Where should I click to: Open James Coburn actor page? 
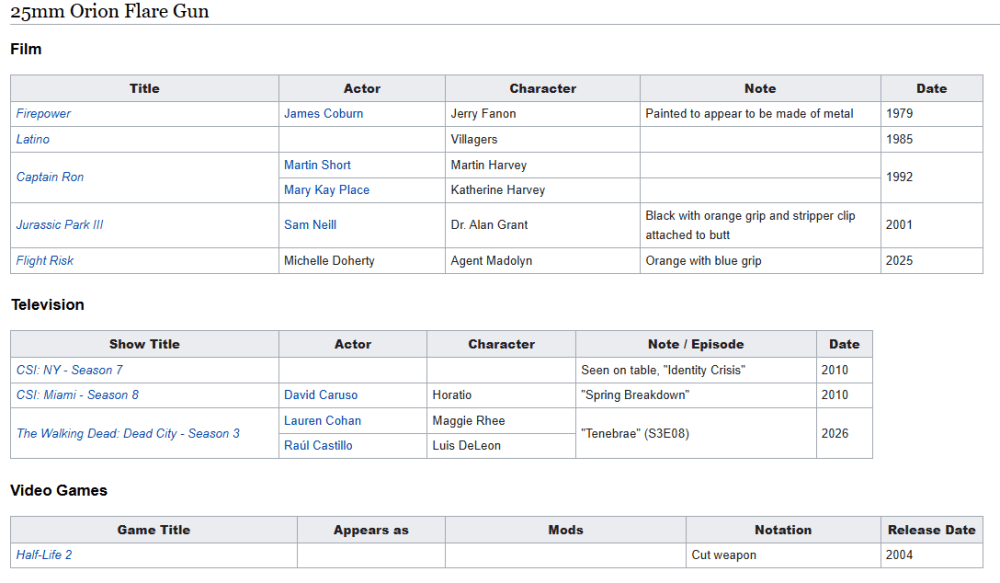323,114
